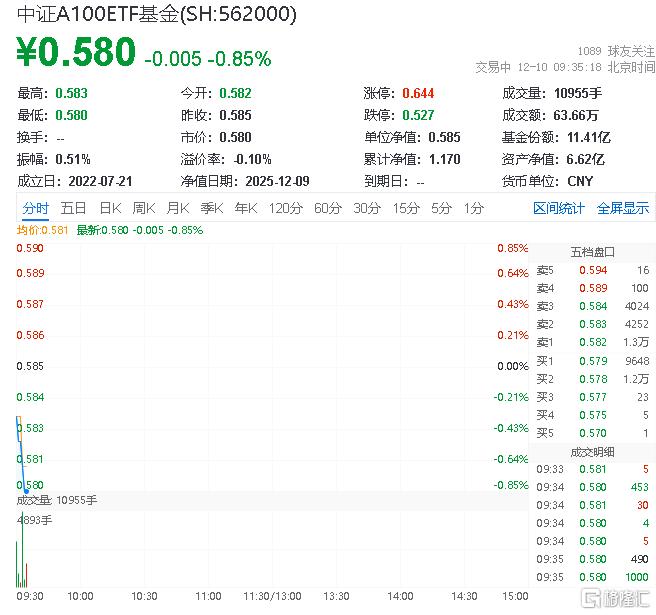Click the 成交量 value 10955手 in stats
656x615 pixels.
coord(578,93)
